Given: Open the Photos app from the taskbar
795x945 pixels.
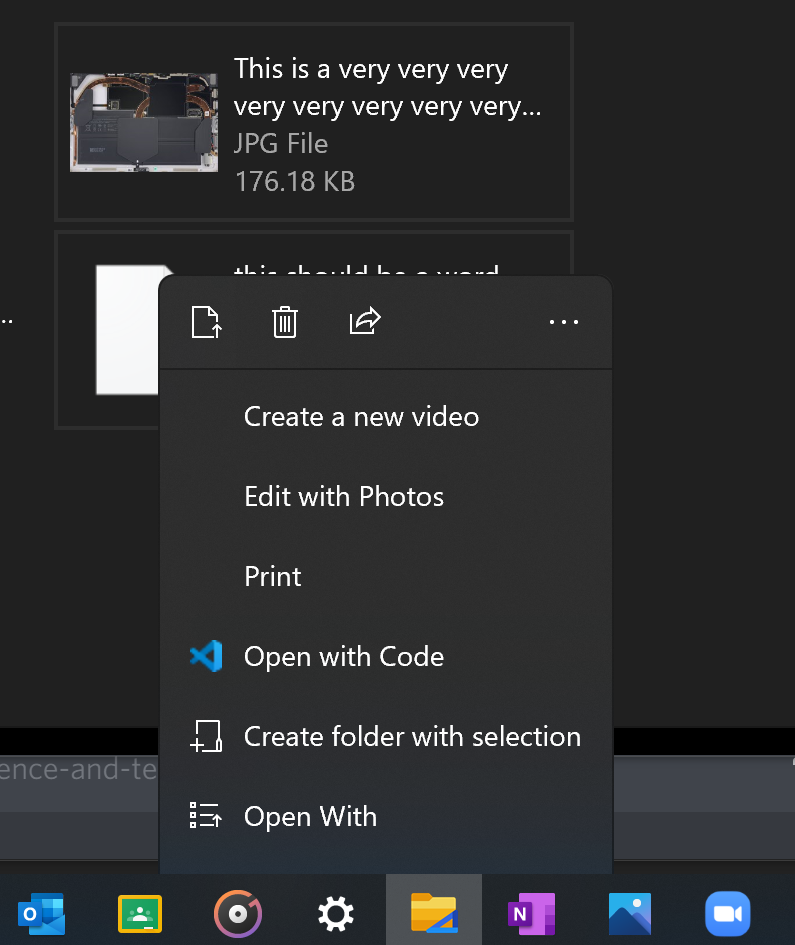Looking at the screenshot, I should (x=629, y=913).
